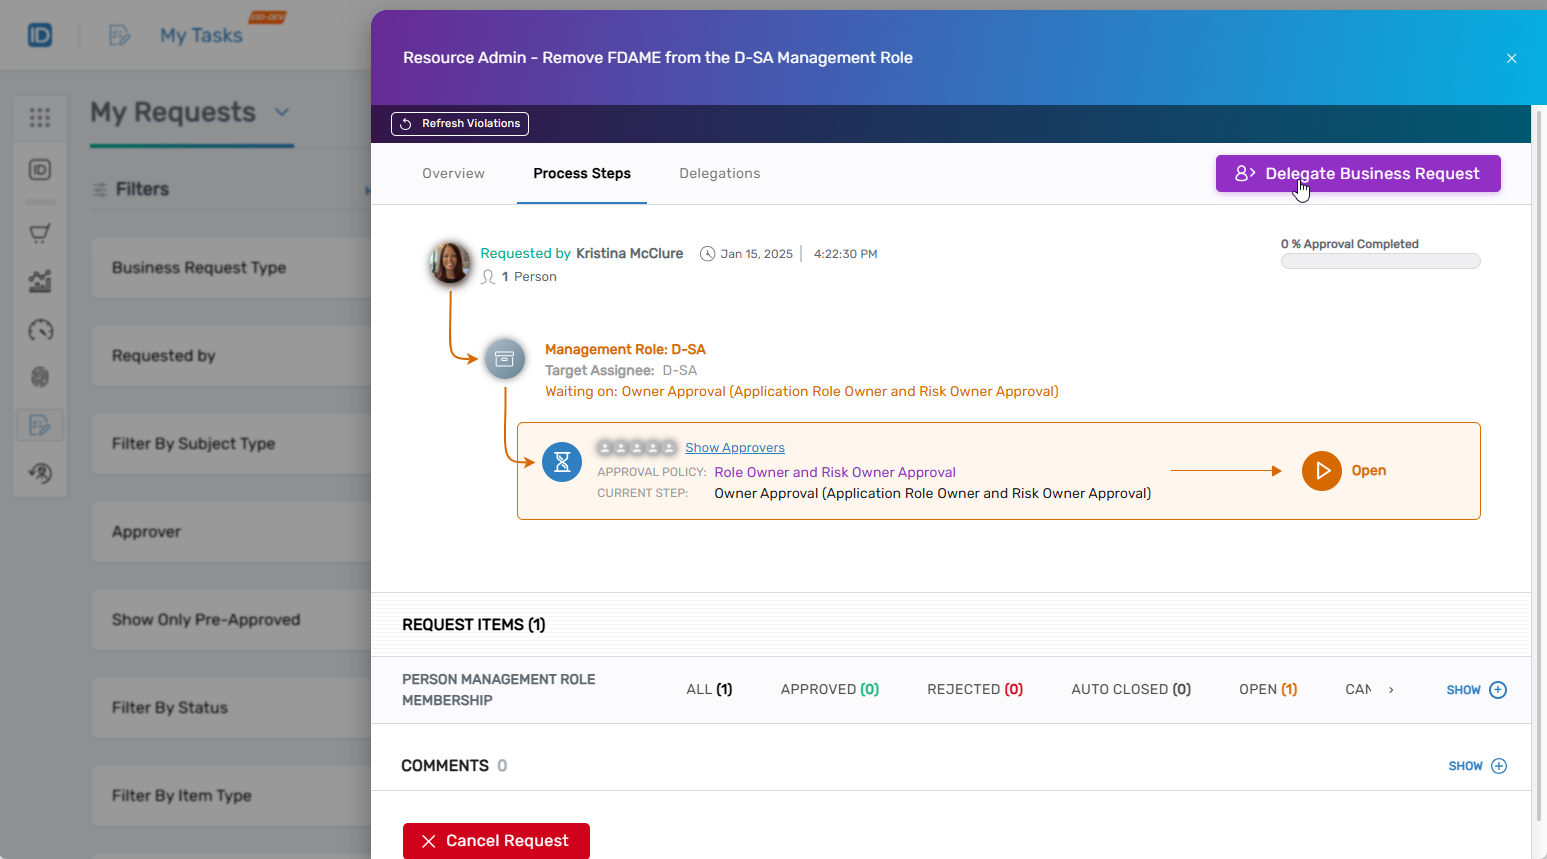Close the request details panel
The height and width of the screenshot is (859, 1547).
click(1511, 58)
